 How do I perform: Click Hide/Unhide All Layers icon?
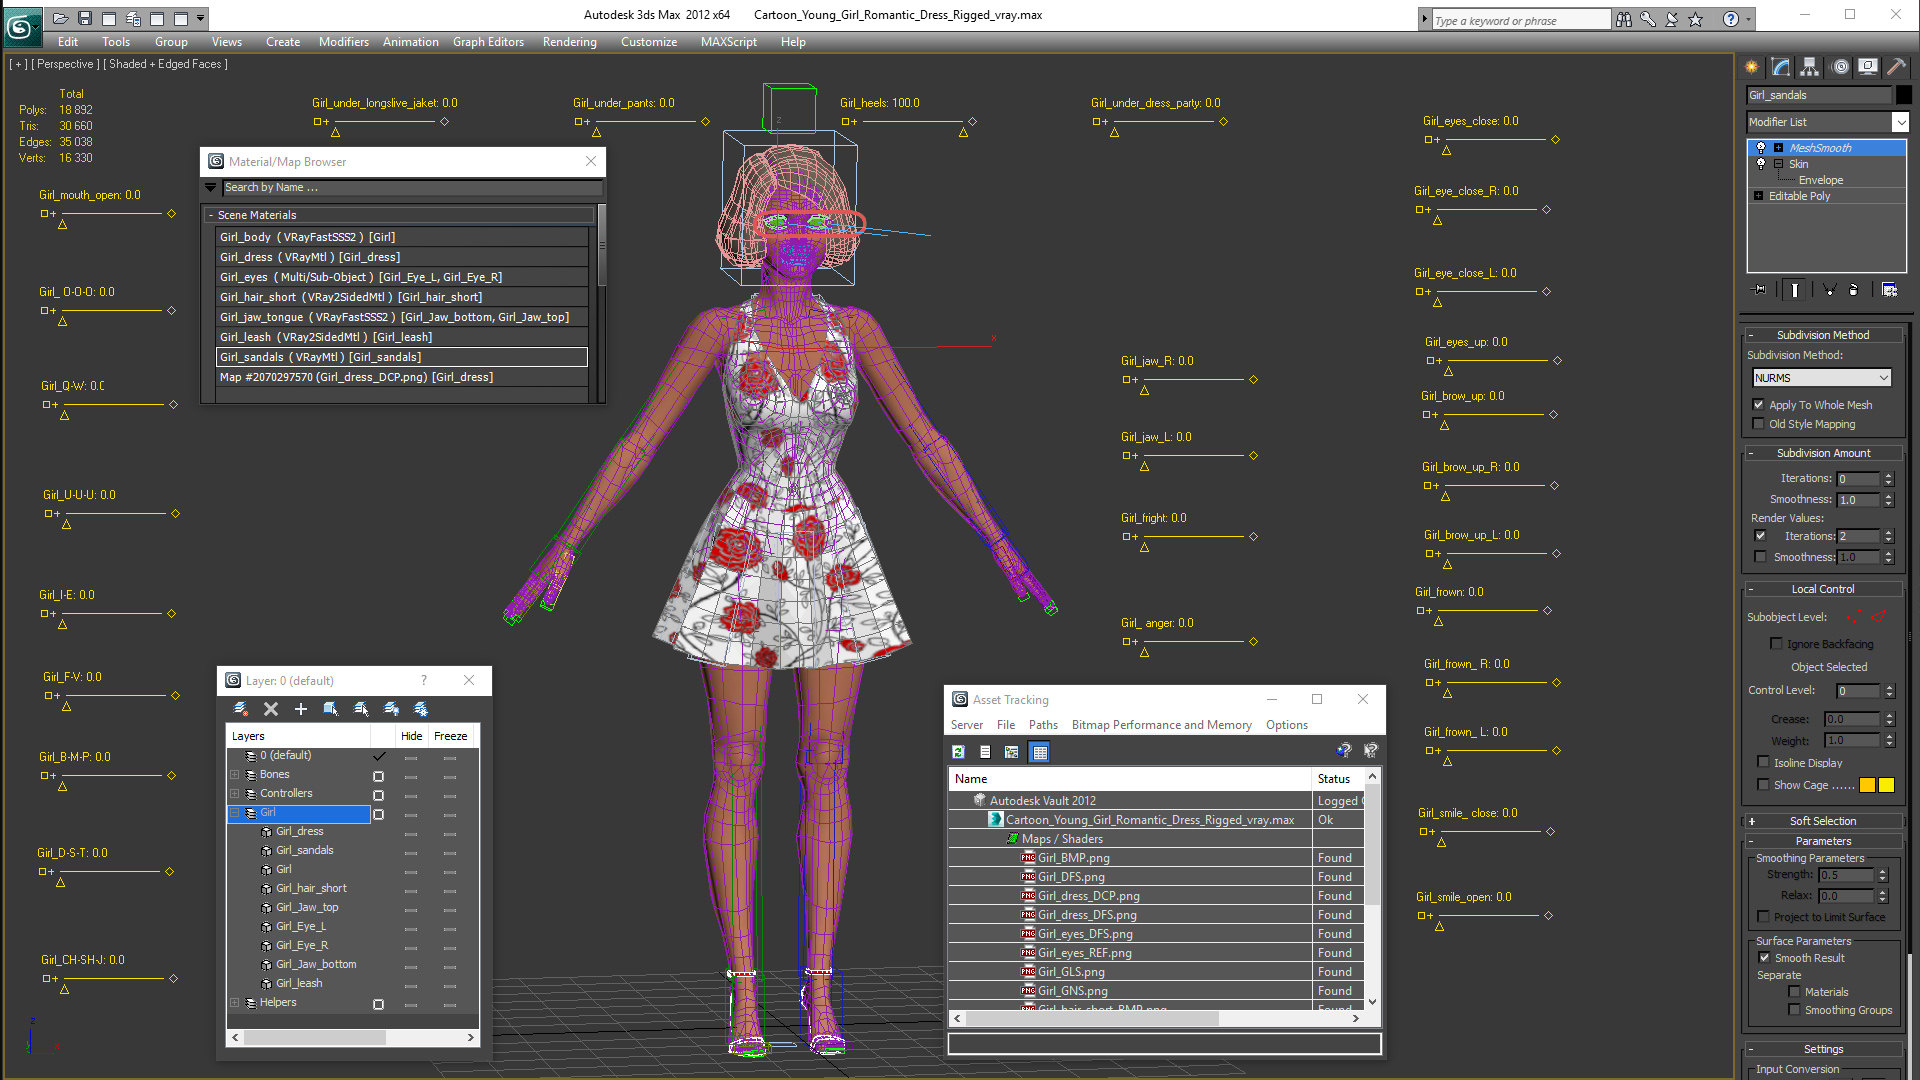(x=391, y=709)
